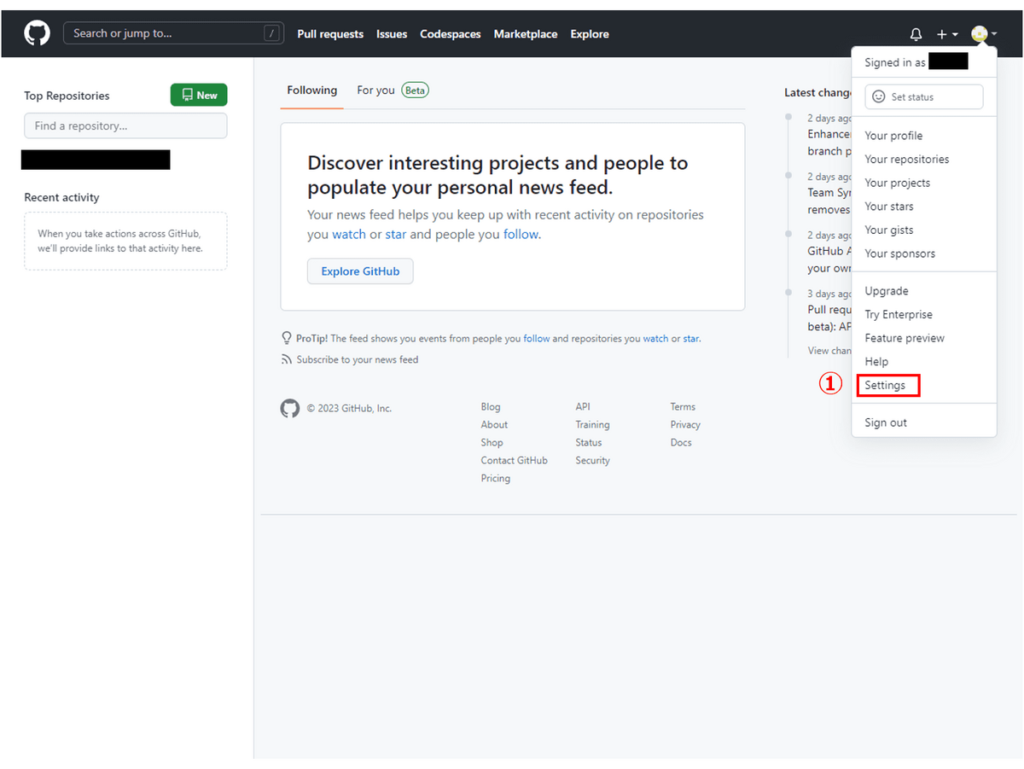1024x769 pixels.
Task: Switch to the Following tab
Action: [312, 90]
